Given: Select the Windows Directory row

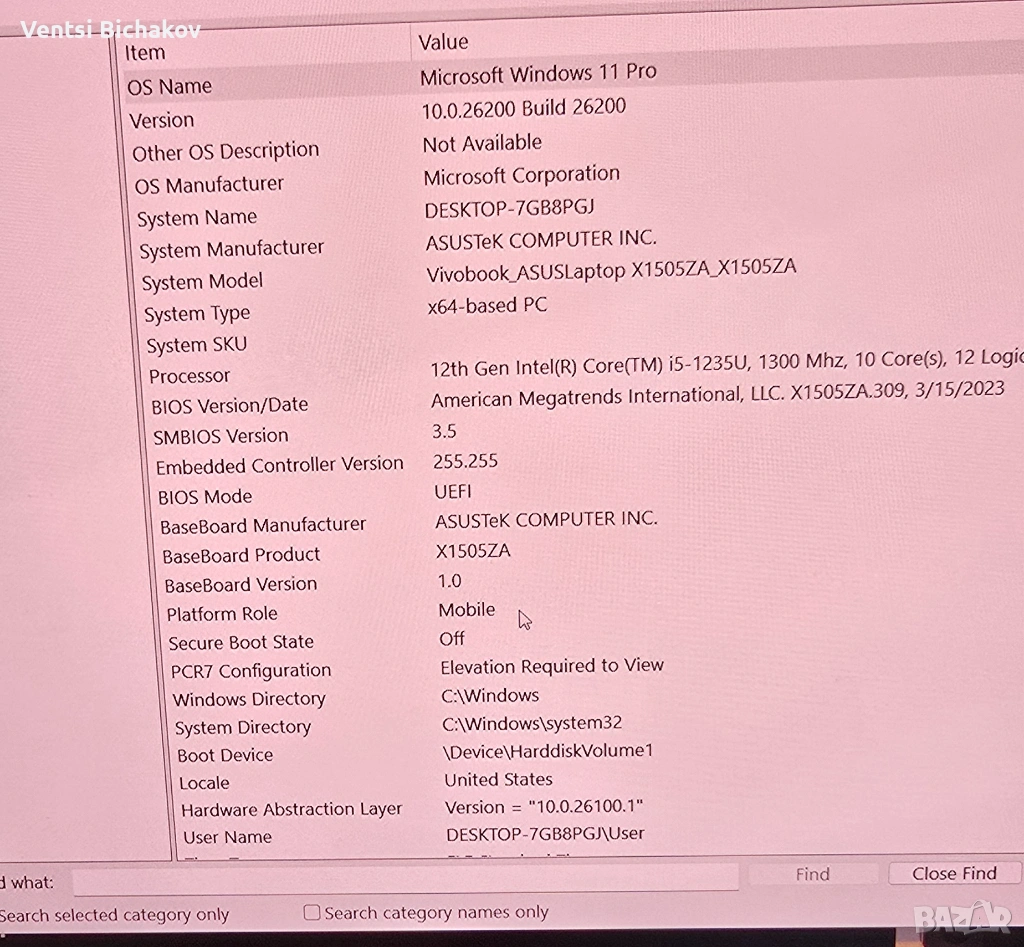Looking at the screenshot, I should coord(249,699).
